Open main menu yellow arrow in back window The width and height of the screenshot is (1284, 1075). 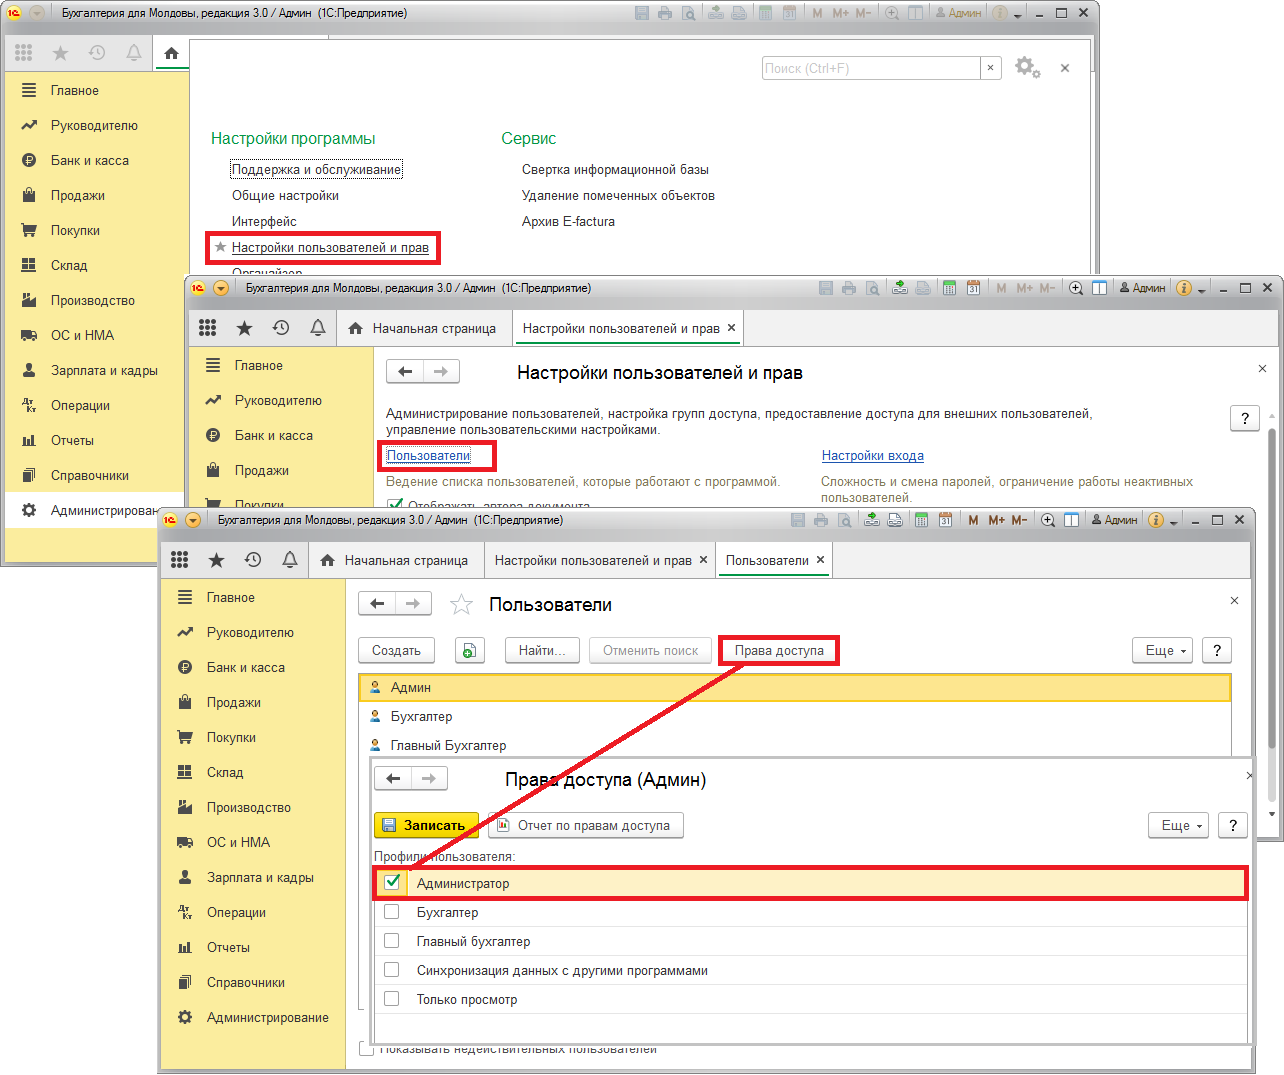(x=37, y=13)
